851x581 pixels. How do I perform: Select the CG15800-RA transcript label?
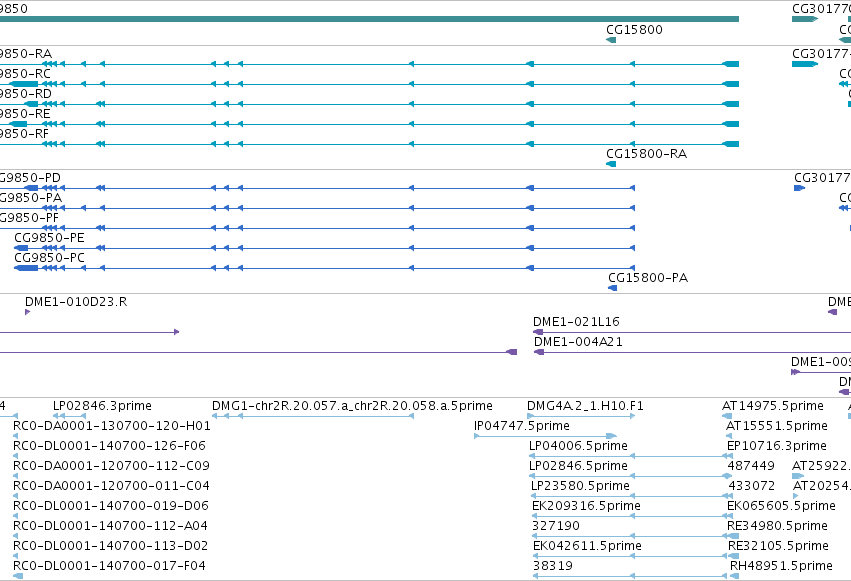(x=646, y=154)
